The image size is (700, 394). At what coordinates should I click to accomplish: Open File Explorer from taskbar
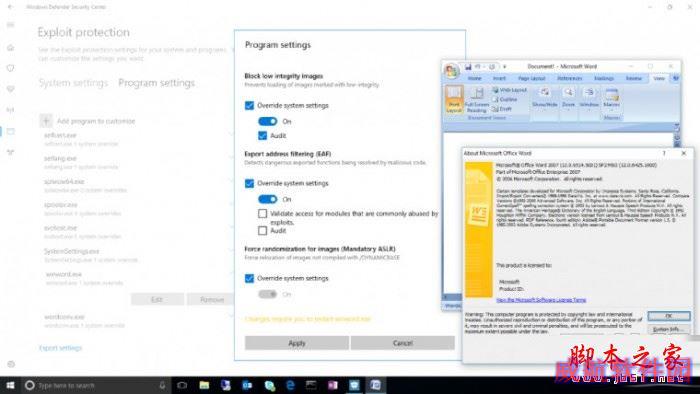click(204, 385)
